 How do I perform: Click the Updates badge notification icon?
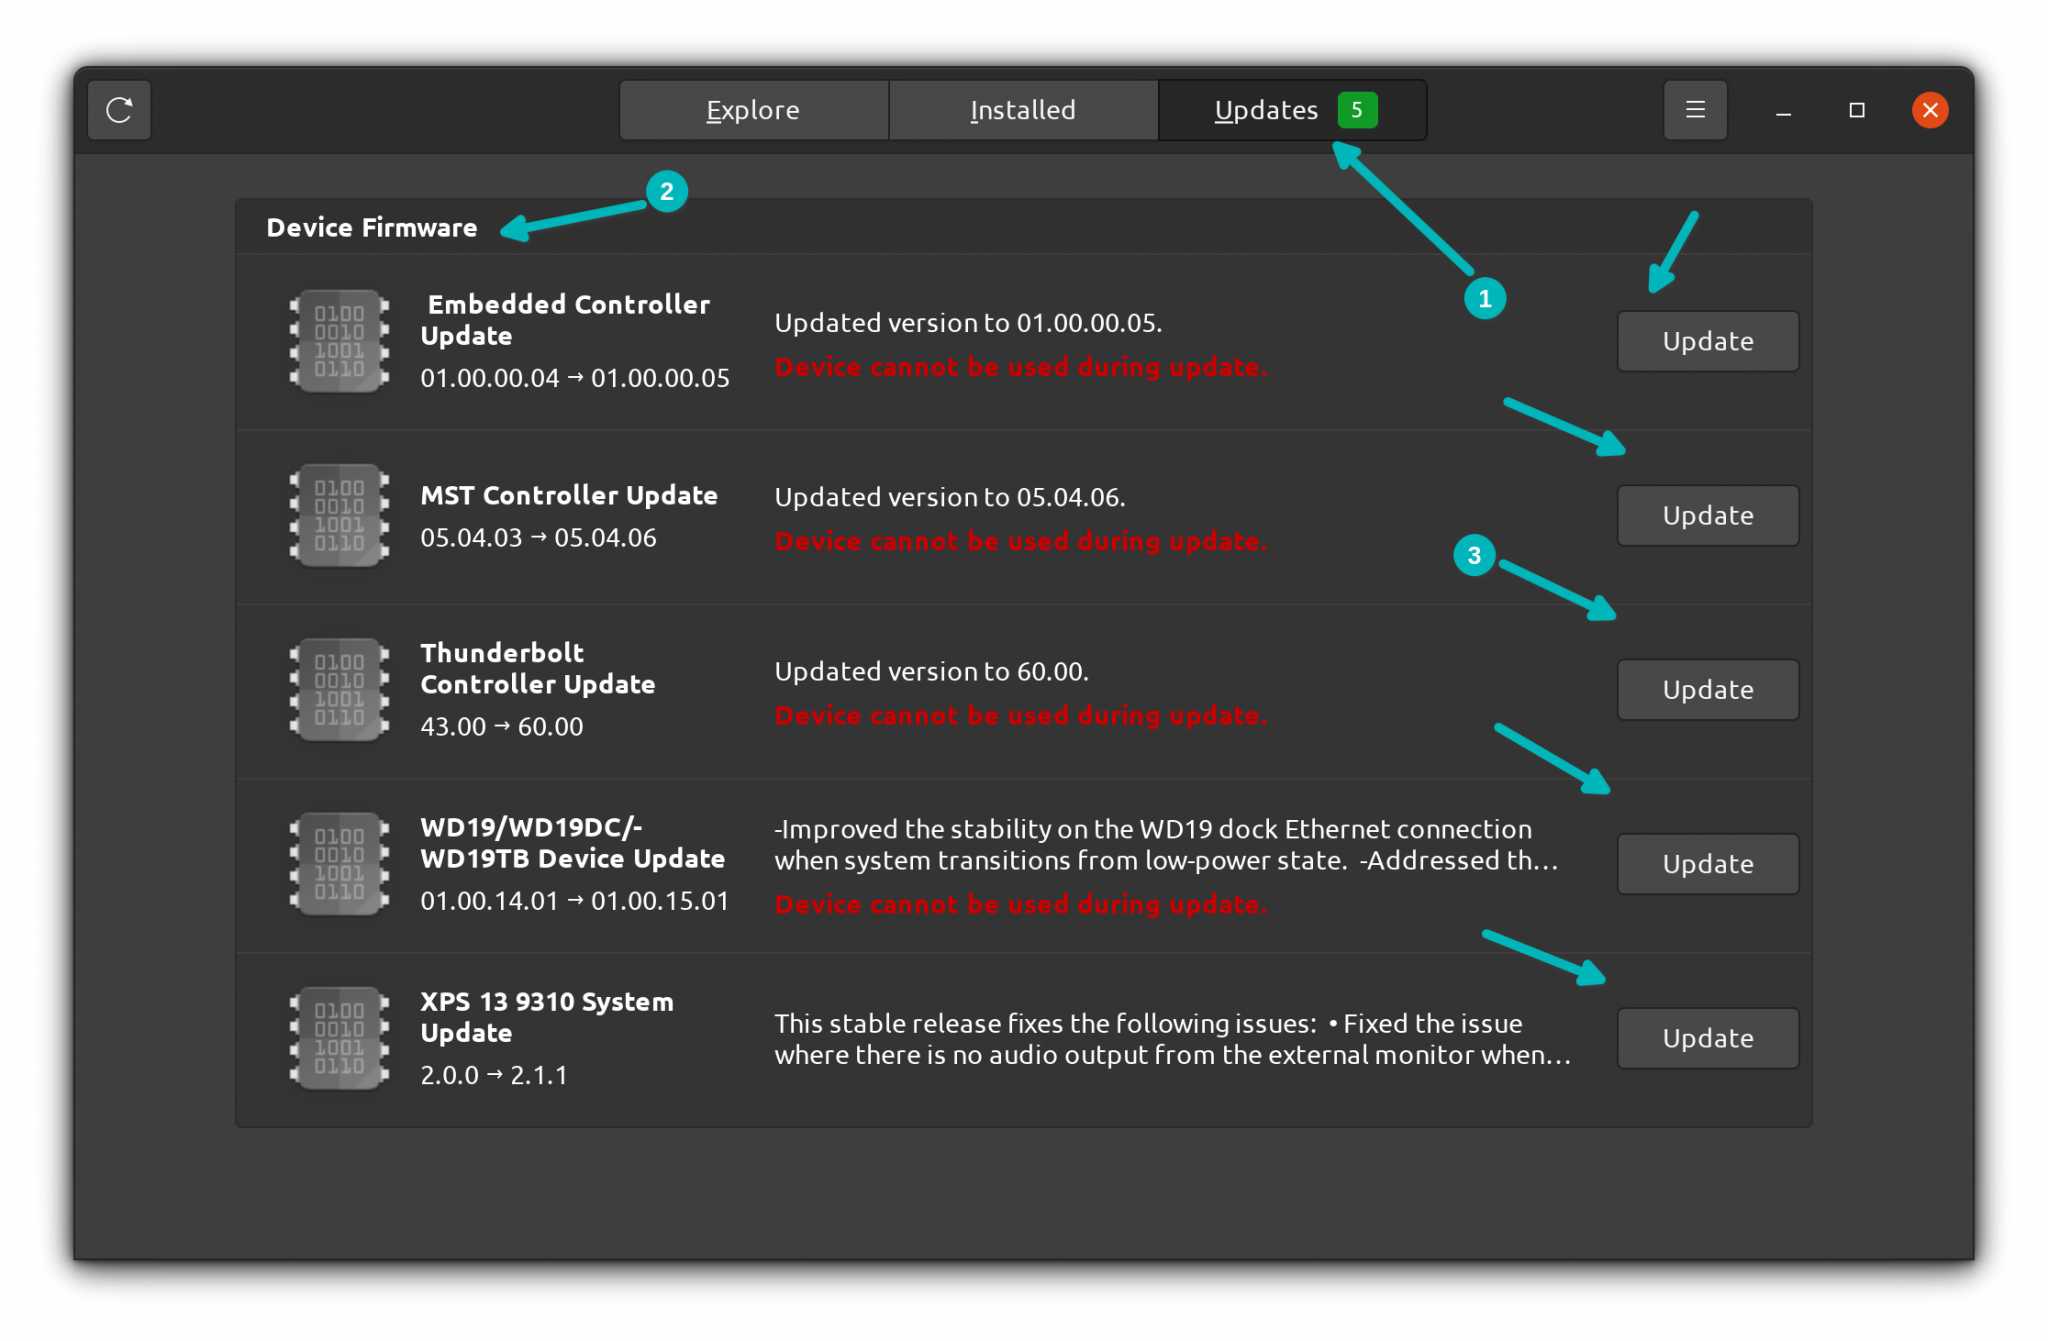(x=1357, y=108)
